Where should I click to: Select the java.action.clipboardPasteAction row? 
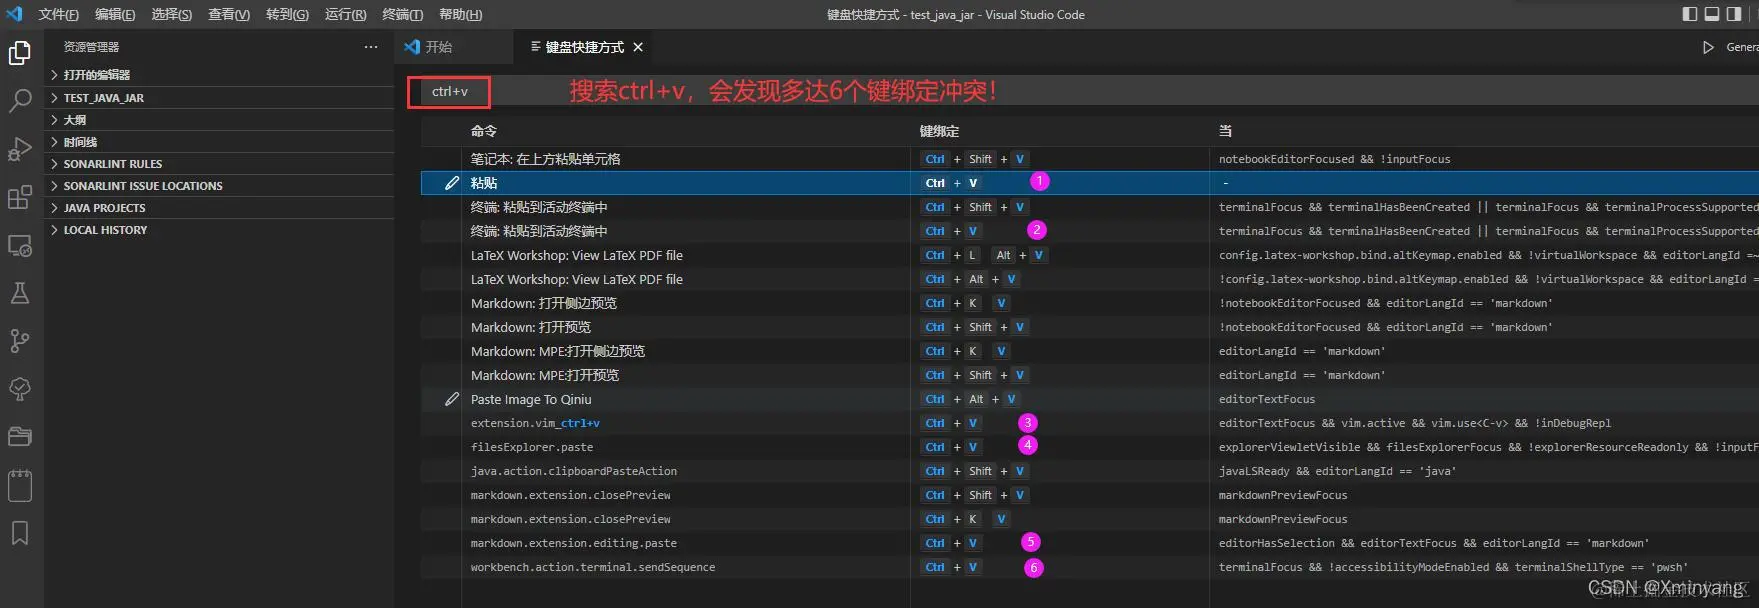click(x=1089, y=471)
